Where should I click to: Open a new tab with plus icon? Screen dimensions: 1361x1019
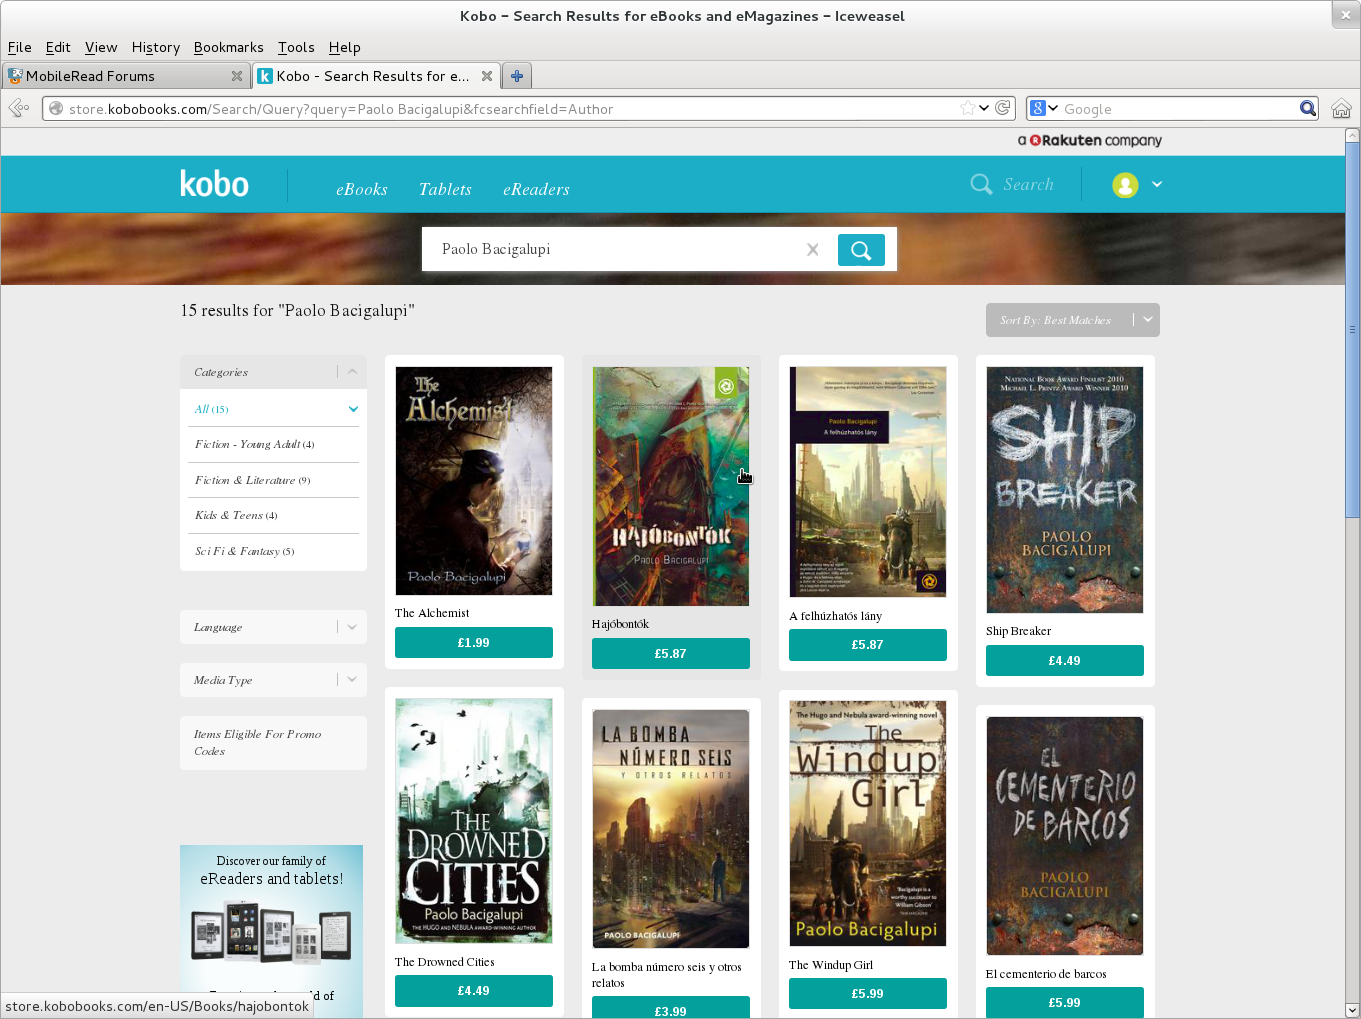[517, 76]
